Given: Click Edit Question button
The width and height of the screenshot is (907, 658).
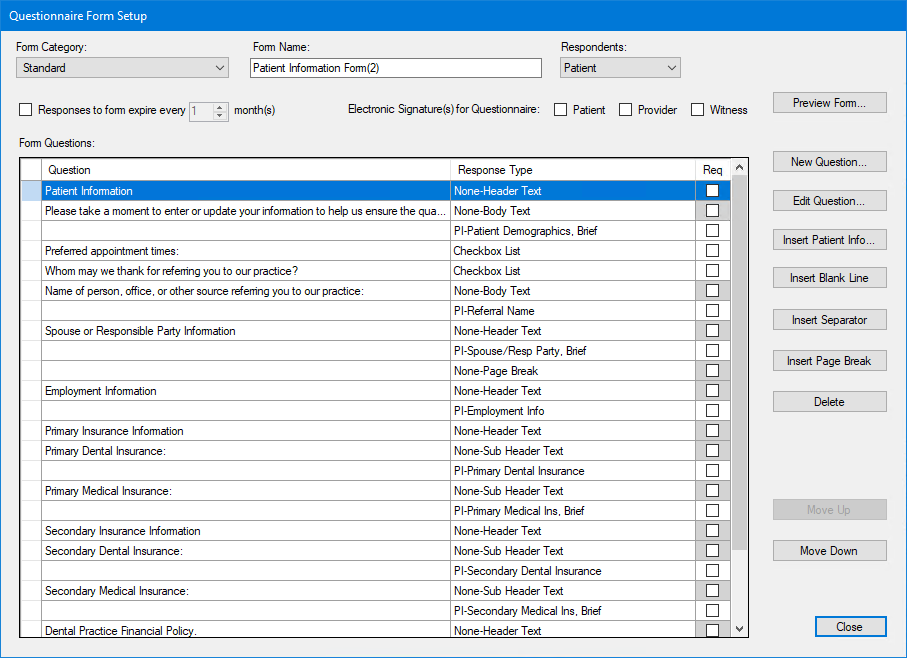Looking at the screenshot, I should tap(829, 201).
